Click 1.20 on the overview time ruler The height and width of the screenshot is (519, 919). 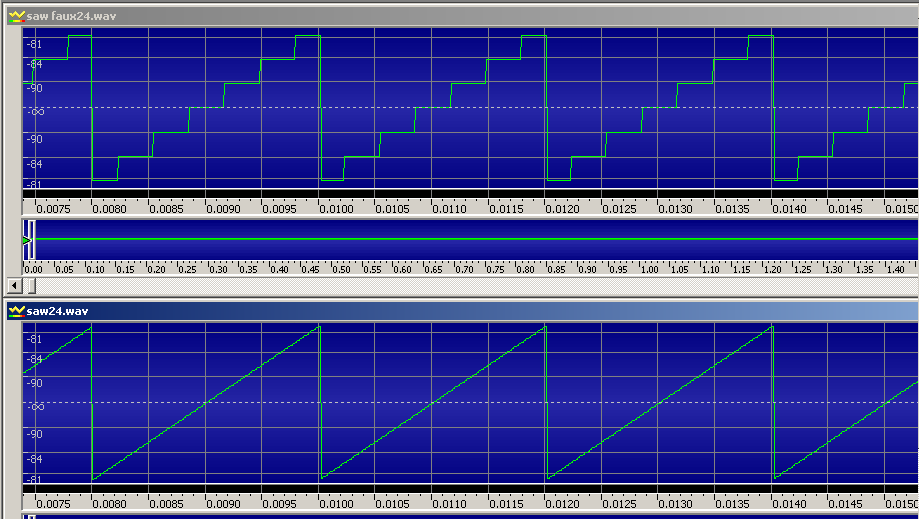772,270
